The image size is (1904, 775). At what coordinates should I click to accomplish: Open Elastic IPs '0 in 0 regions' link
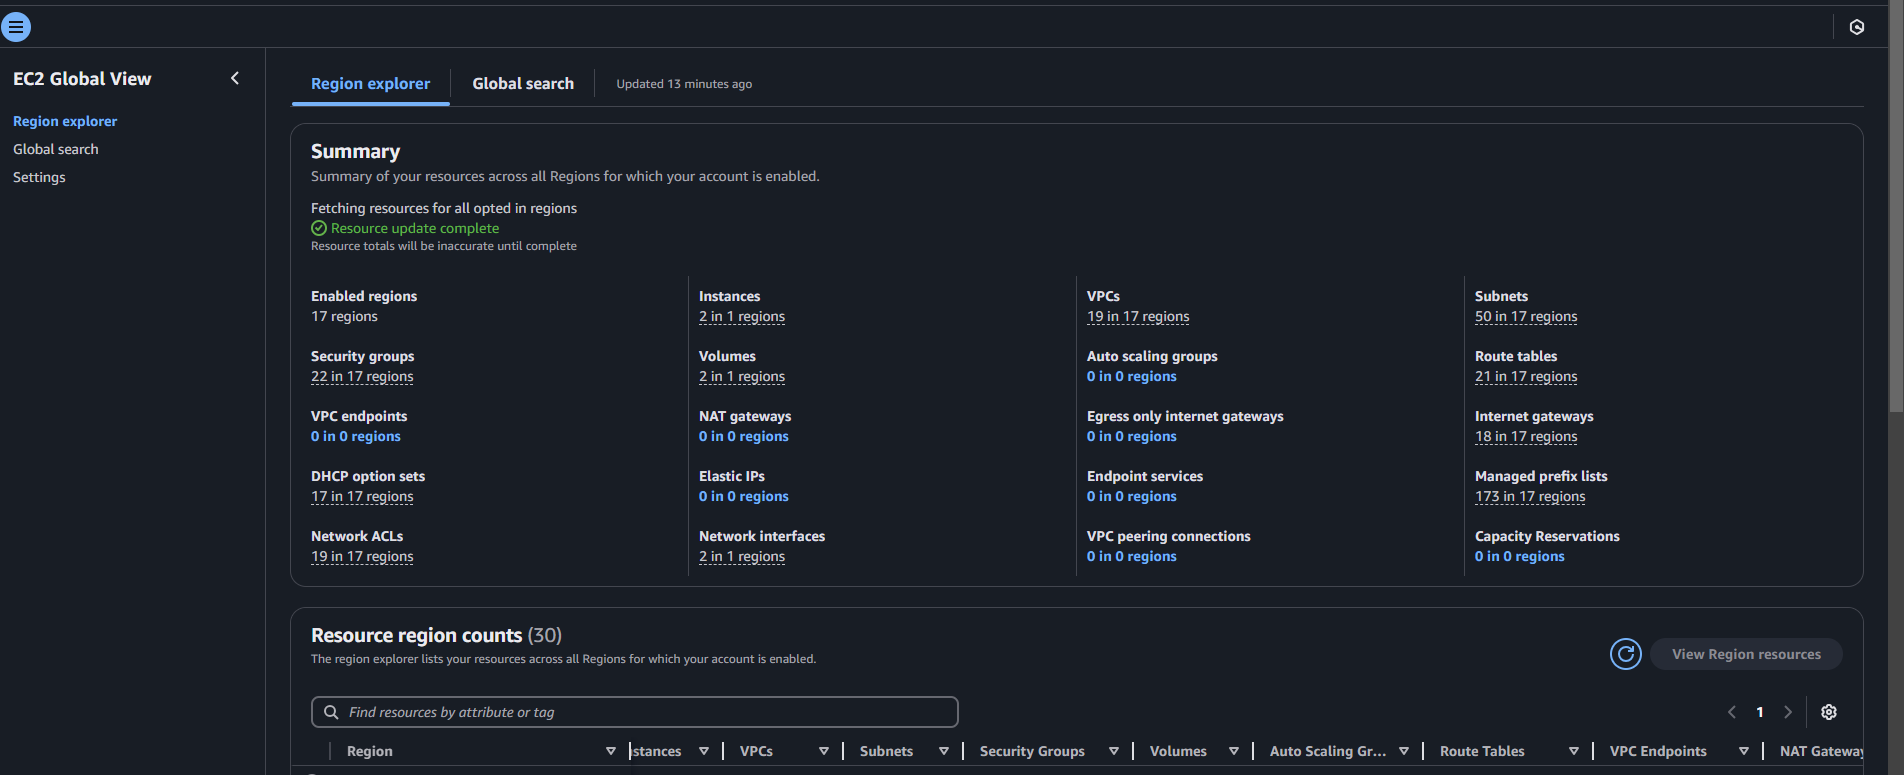pos(744,496)
